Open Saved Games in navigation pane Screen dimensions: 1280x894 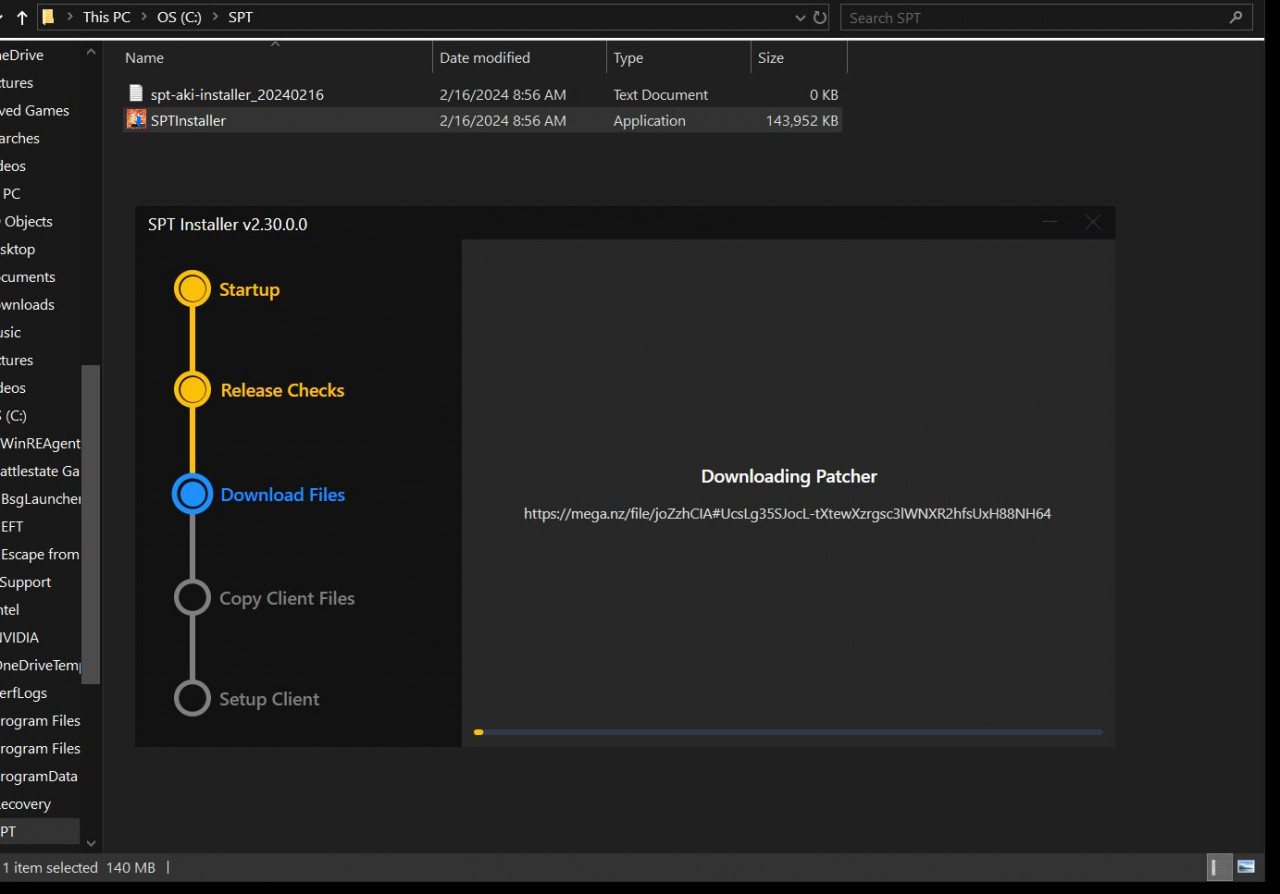click(35, 110)
